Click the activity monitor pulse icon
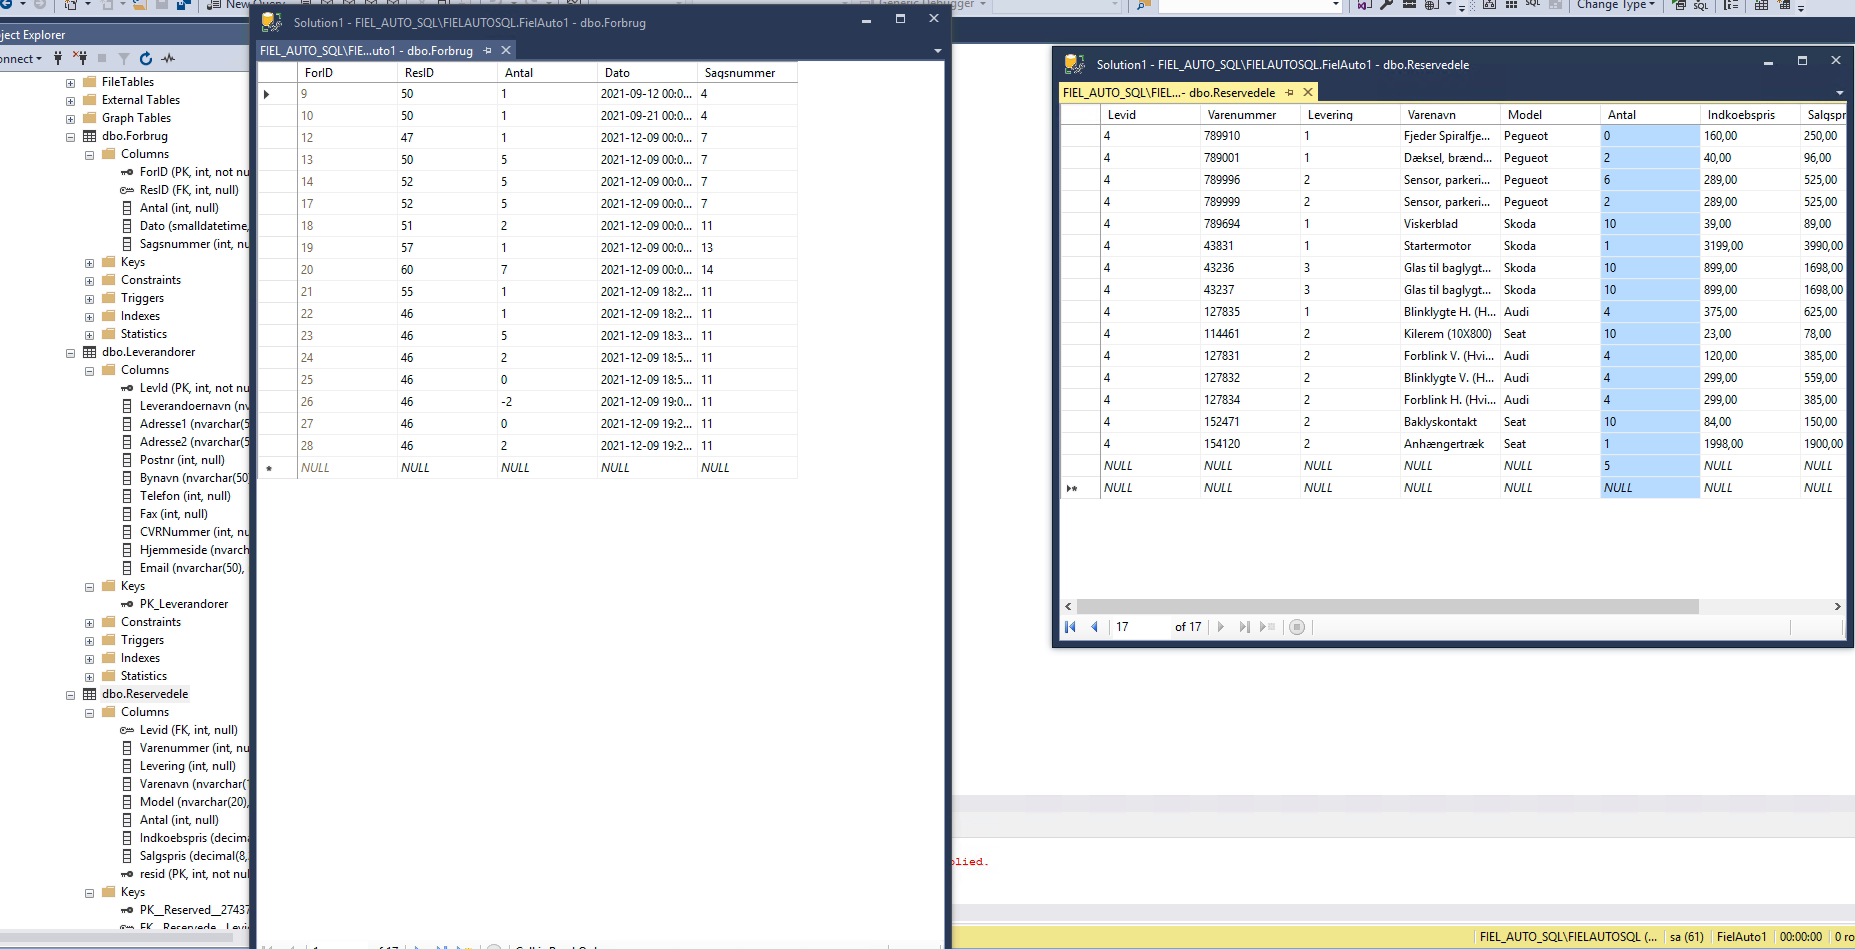Image resolution: width=1855 pixels, height=949 pixels. click(x=168, y=58)
